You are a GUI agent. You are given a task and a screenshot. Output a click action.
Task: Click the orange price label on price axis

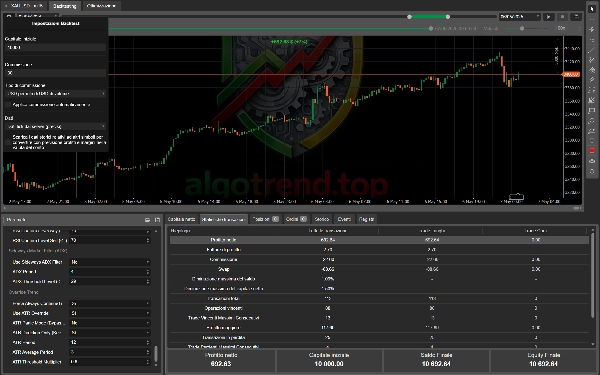point(571,75)
